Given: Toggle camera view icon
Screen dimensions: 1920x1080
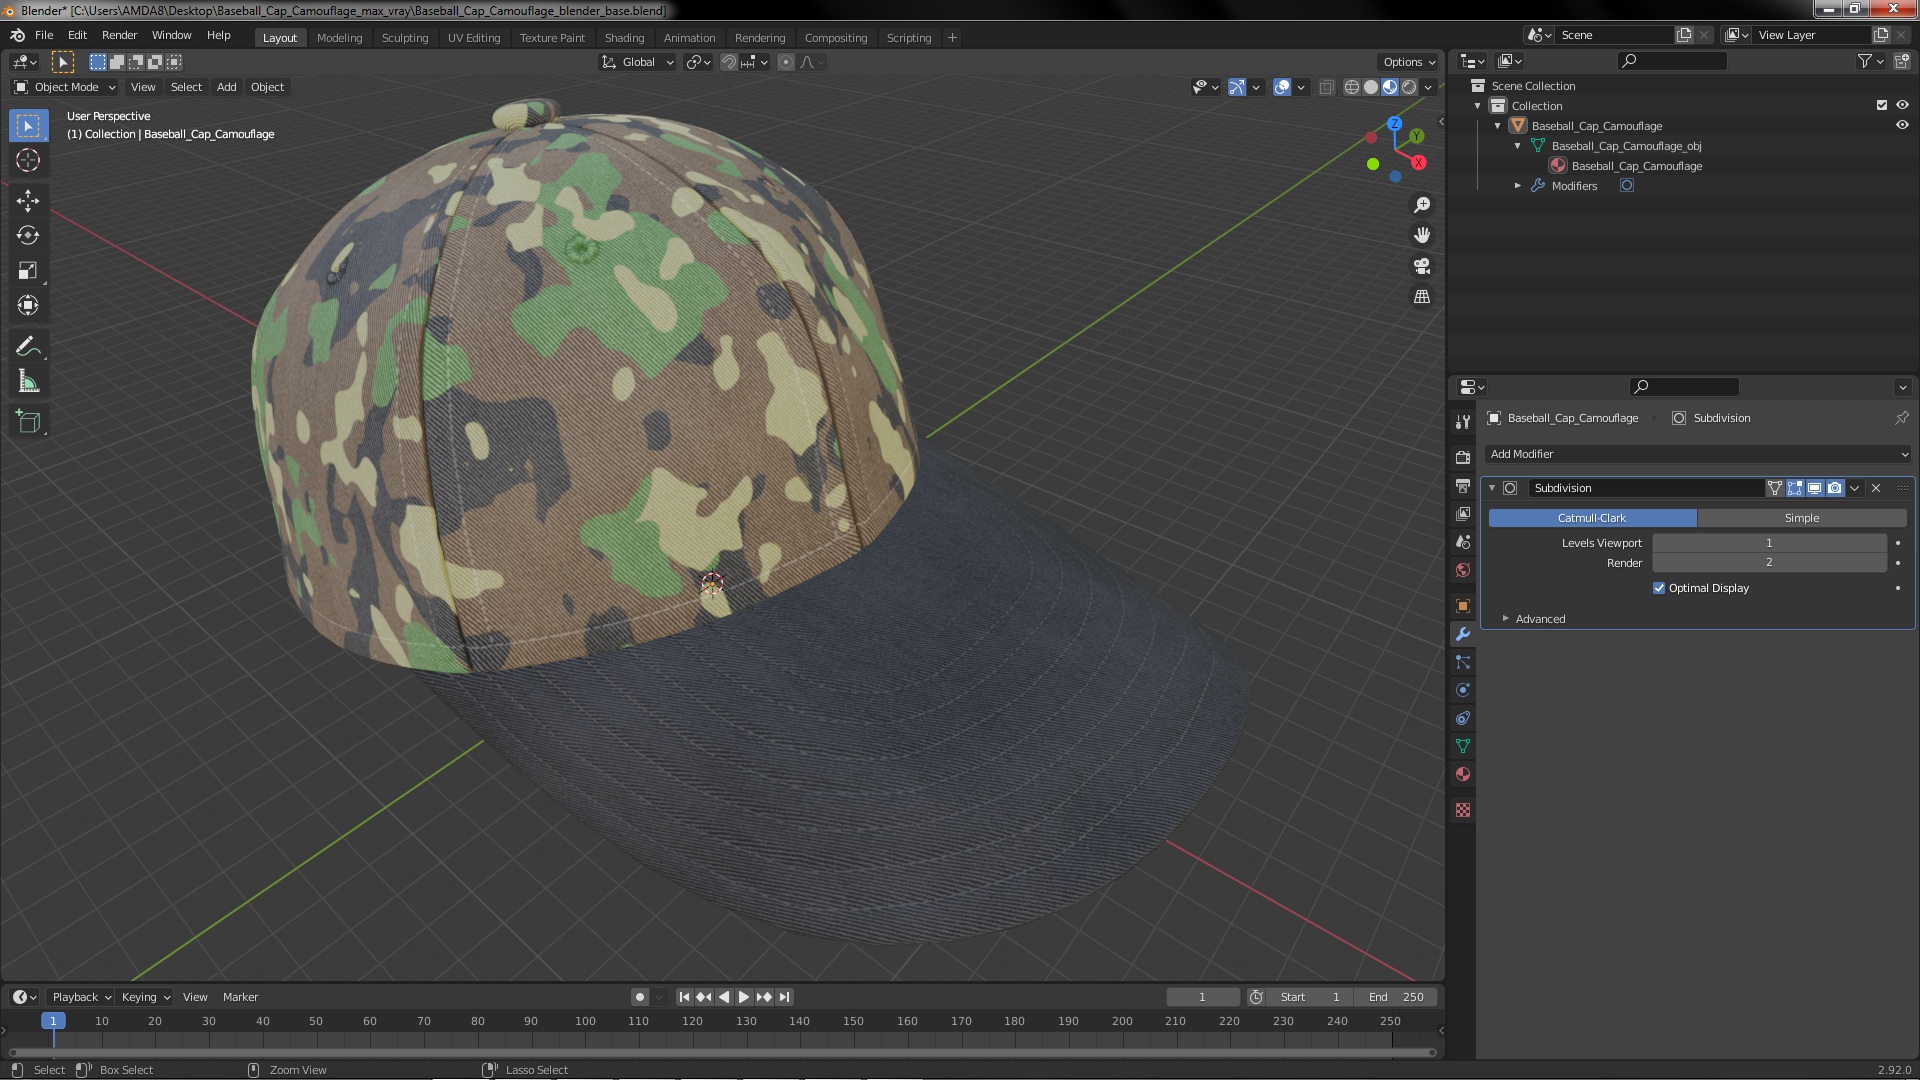Looking at the screenshot, I should tap(1421, 266).
